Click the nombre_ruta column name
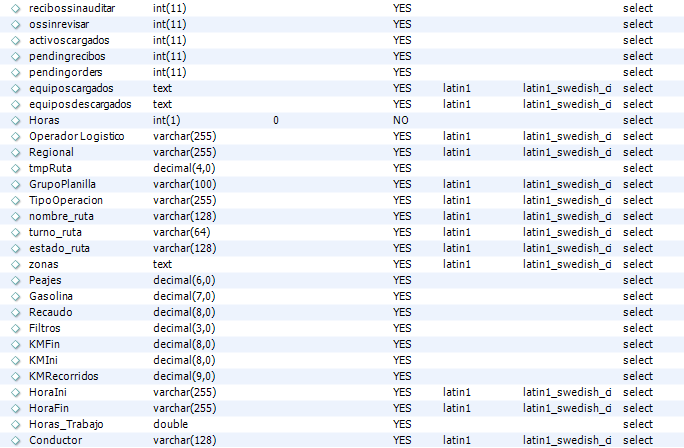 pyautogui.click(x=61, y=216)
